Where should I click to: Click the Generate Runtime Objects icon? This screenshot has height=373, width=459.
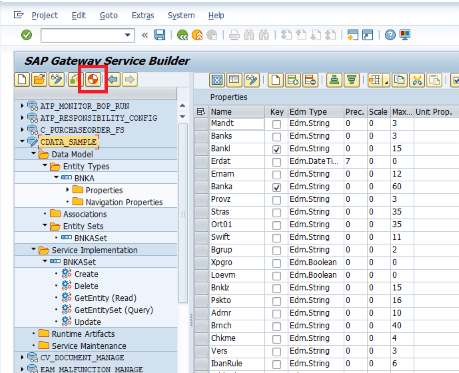tap(93, 79)
